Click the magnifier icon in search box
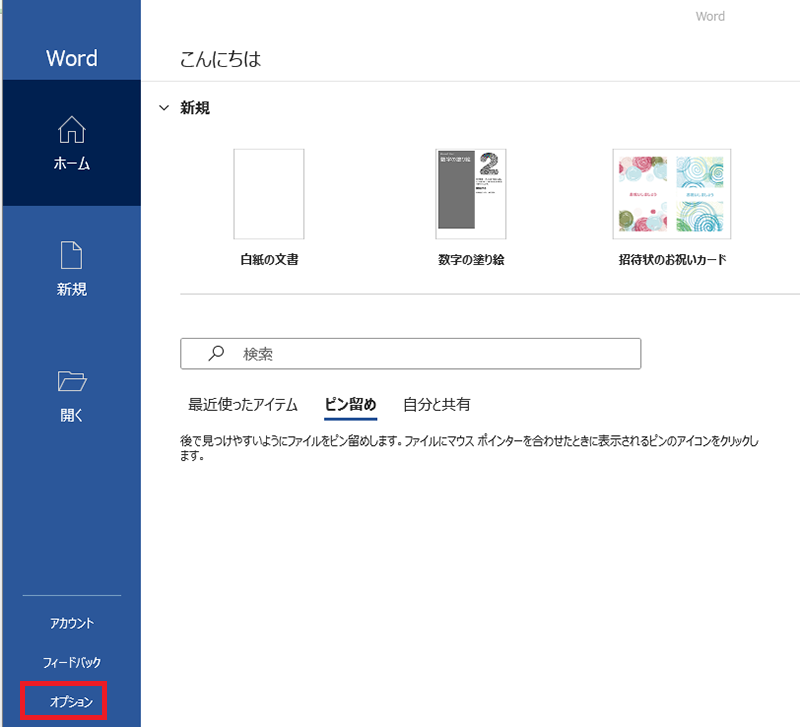The width and height of the screenshot is (800, 727). coord(216,353)
